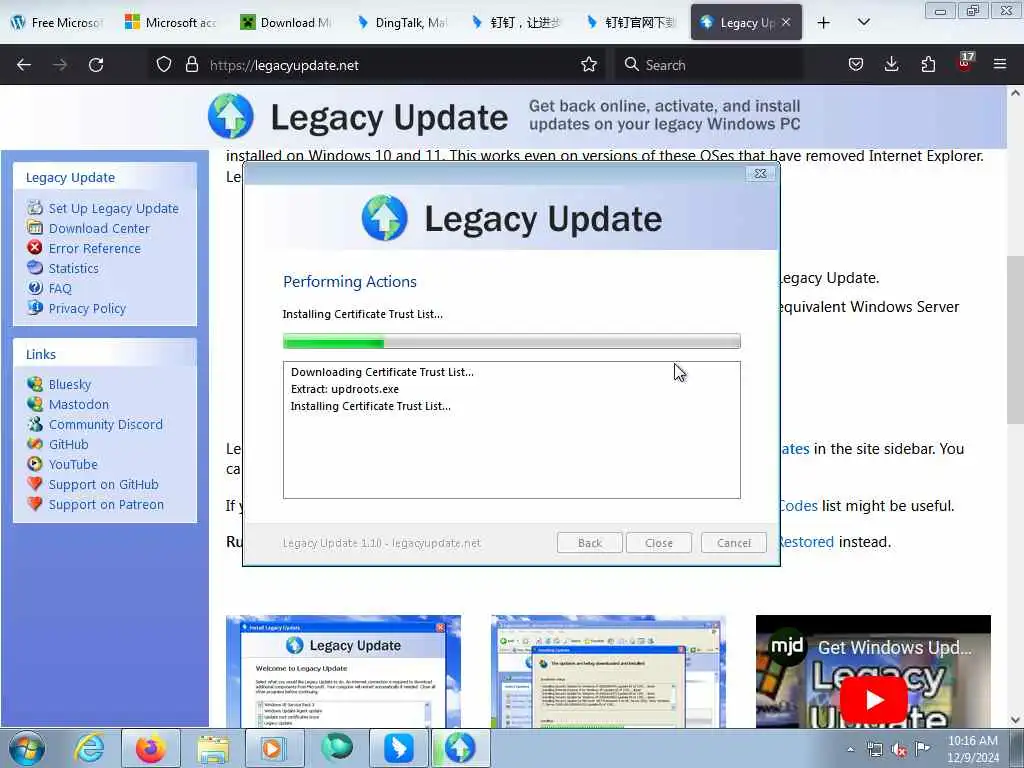Open the updates downloading screenshot thumbnail

coord(608,671)
